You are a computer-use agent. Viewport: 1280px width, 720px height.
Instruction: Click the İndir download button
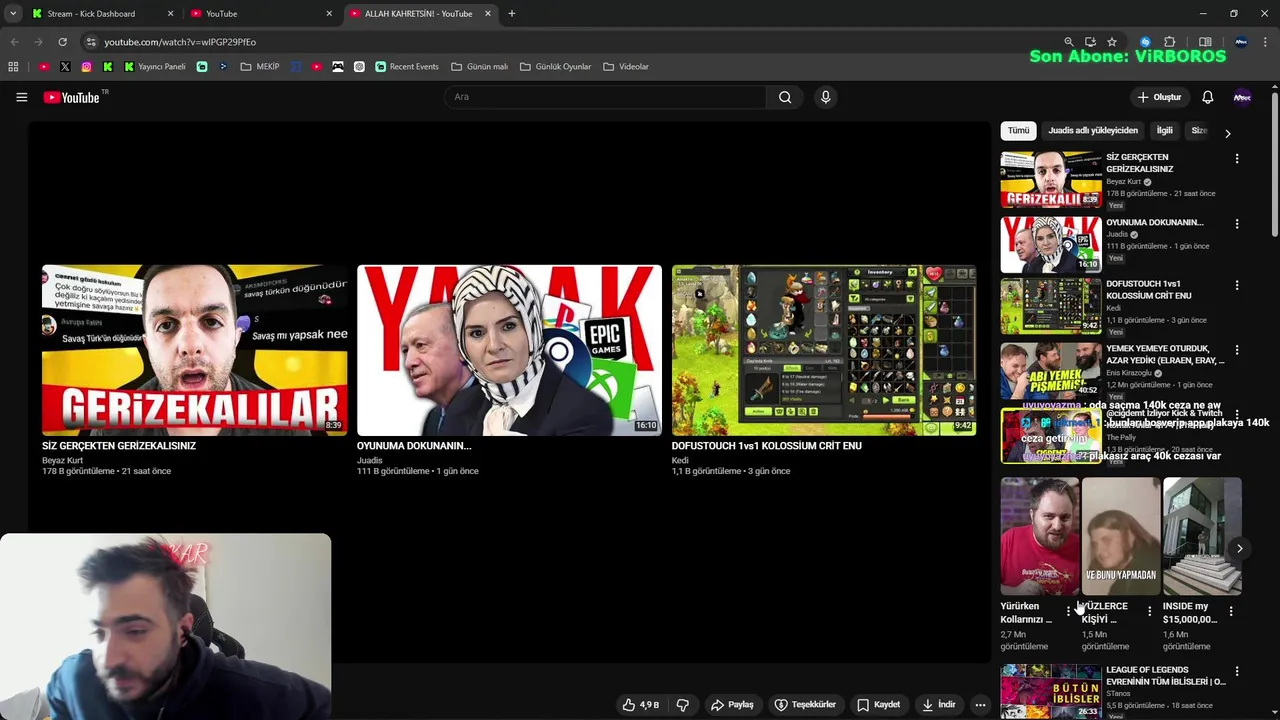point(939,705)
